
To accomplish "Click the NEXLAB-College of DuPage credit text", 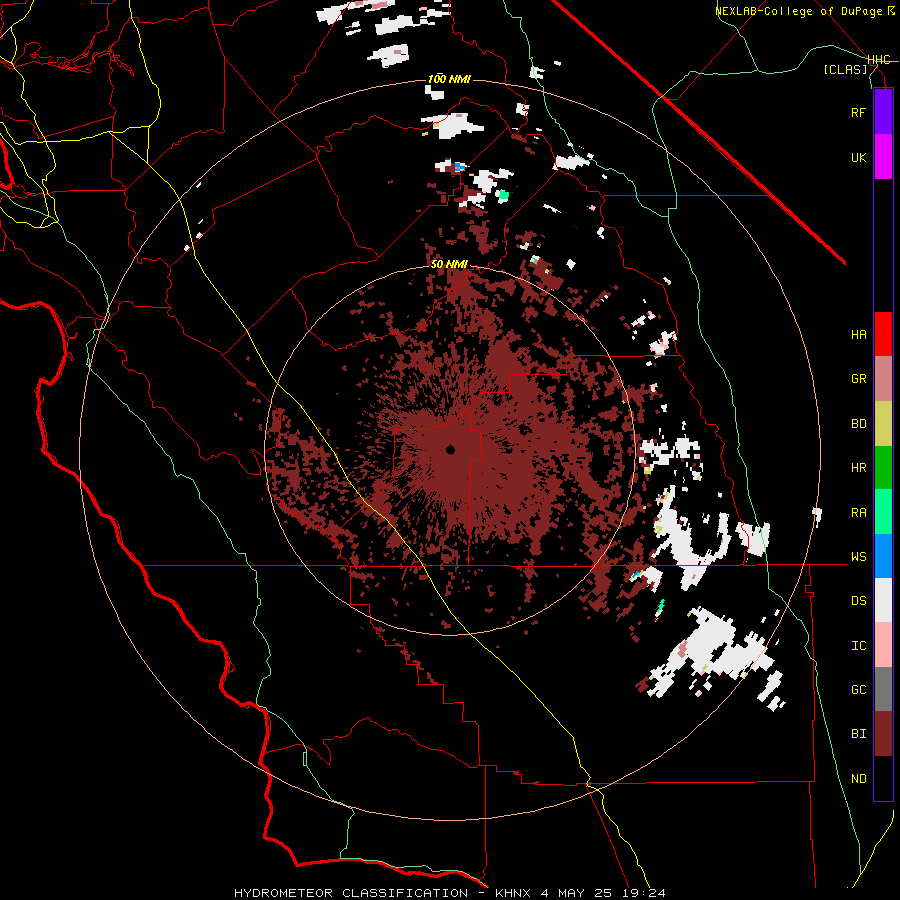I will point(798,11).
